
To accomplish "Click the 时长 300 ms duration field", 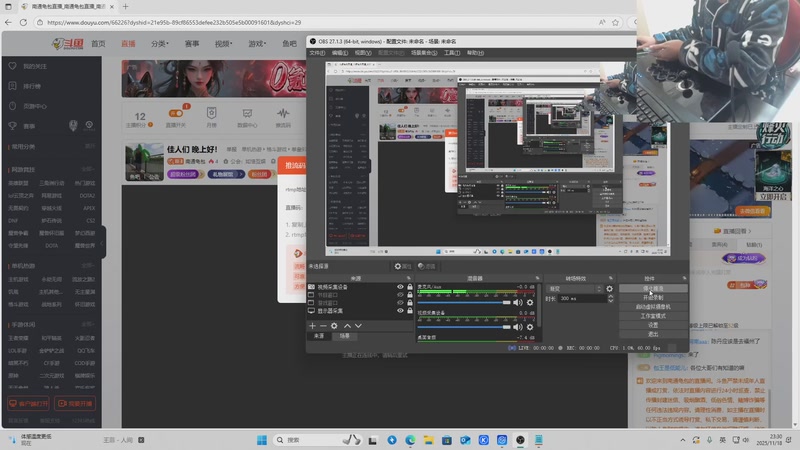I will pos(581,298).
